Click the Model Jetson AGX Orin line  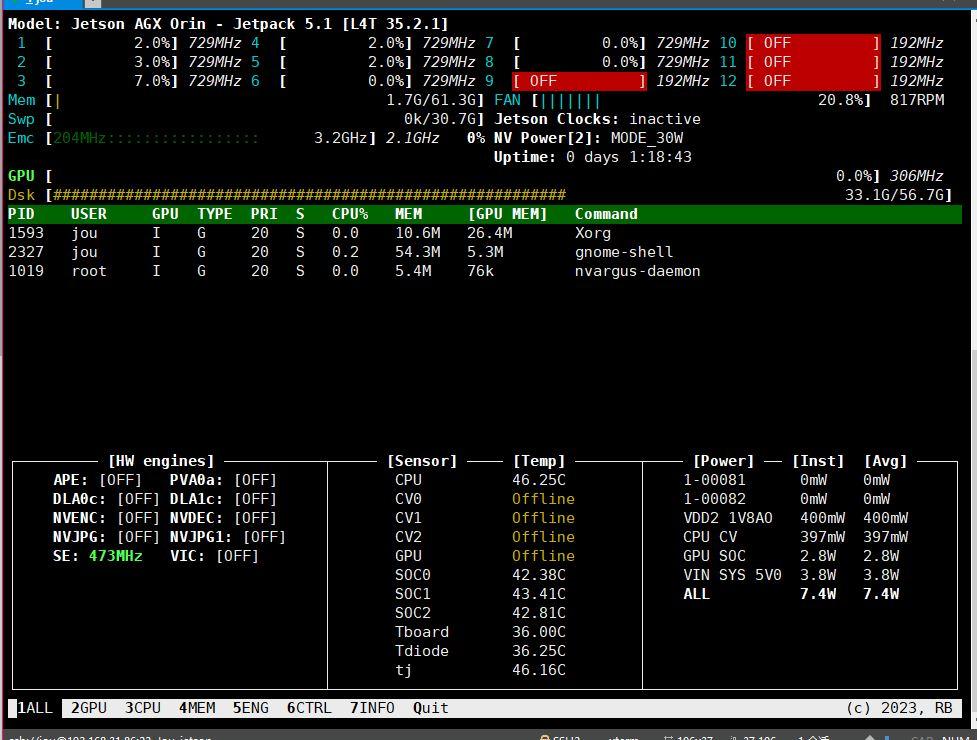[x=228, y=24]
